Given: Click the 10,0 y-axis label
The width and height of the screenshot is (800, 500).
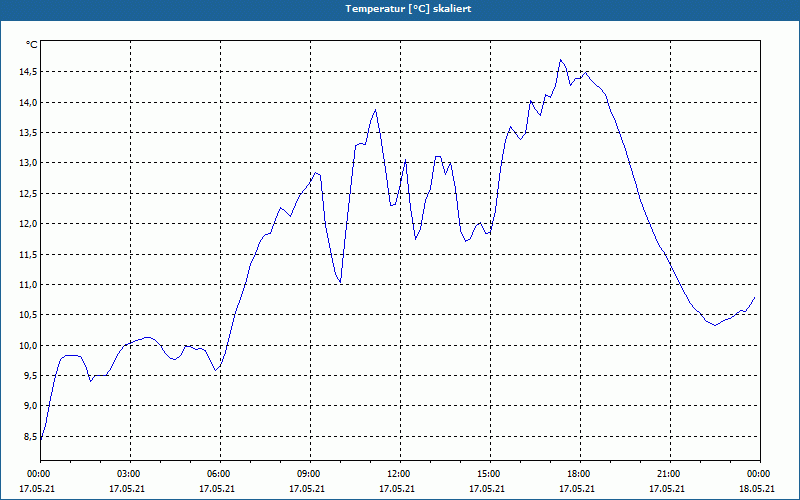Looking at the screenshot, I should click(28, 345).
